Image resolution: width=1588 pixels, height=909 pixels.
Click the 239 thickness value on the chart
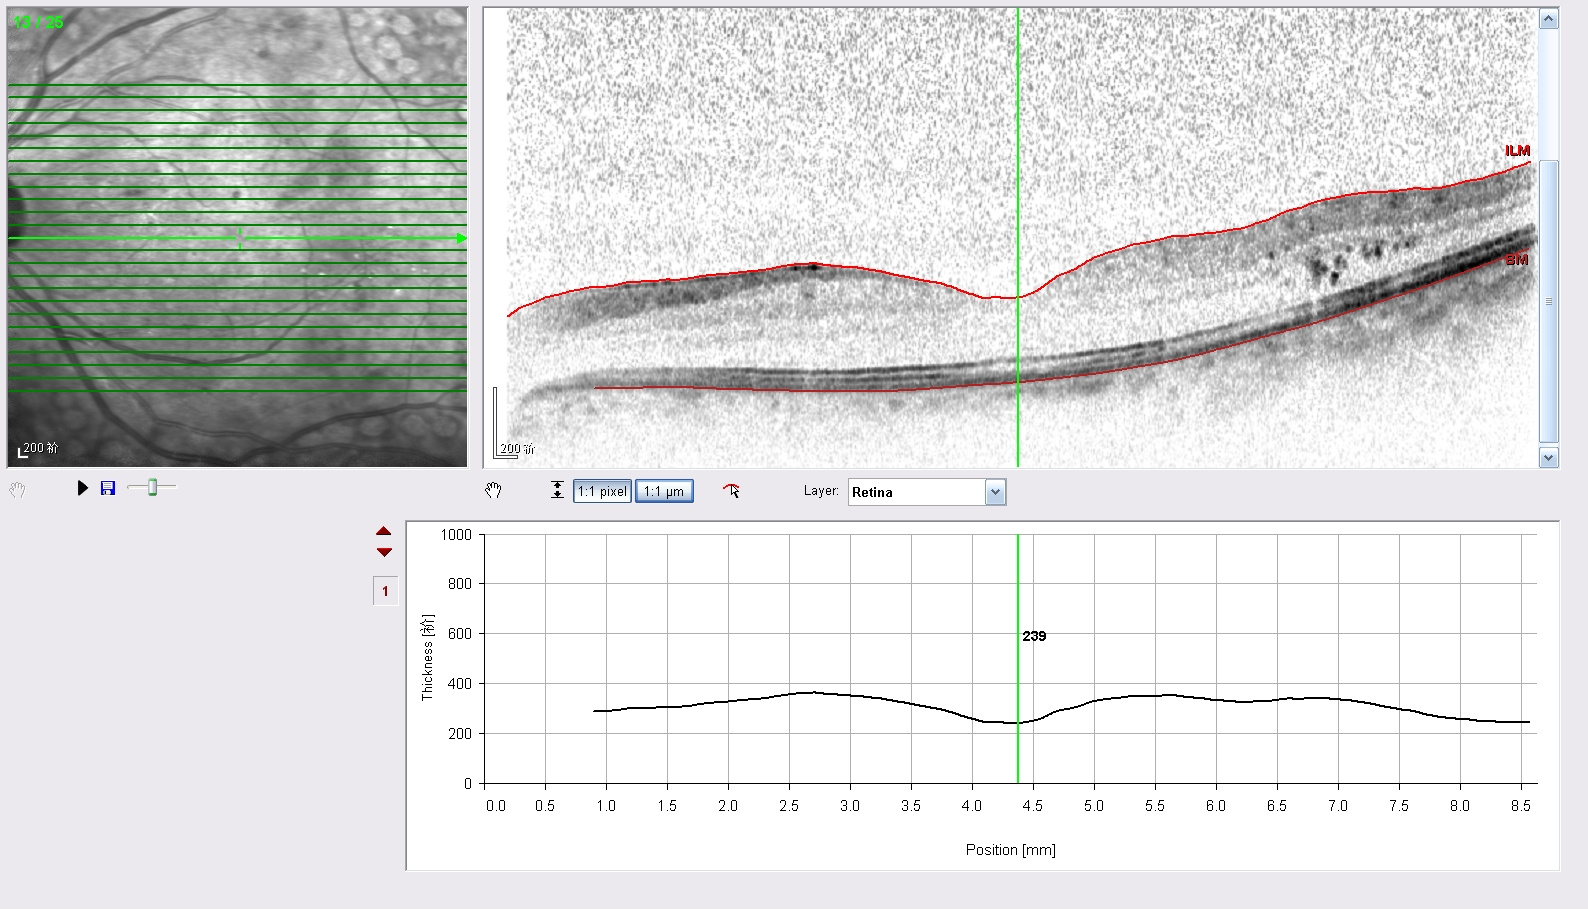coord(1034,636)
